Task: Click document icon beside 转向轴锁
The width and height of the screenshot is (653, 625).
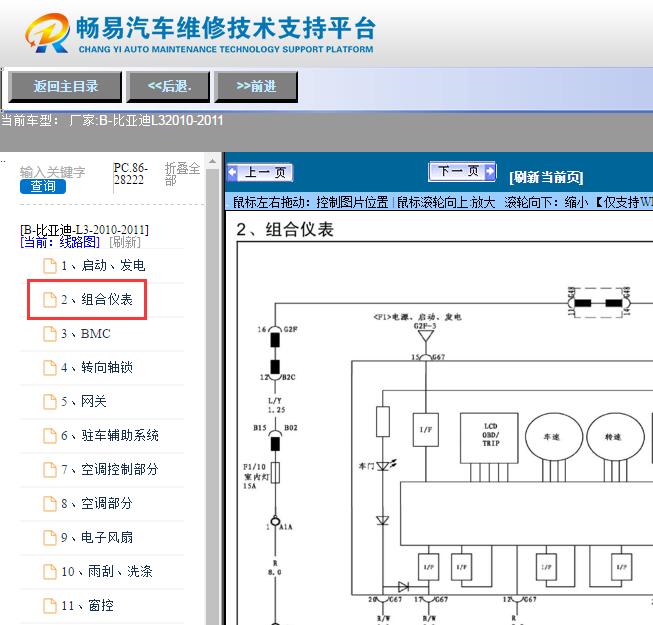Action: [50, 368]
